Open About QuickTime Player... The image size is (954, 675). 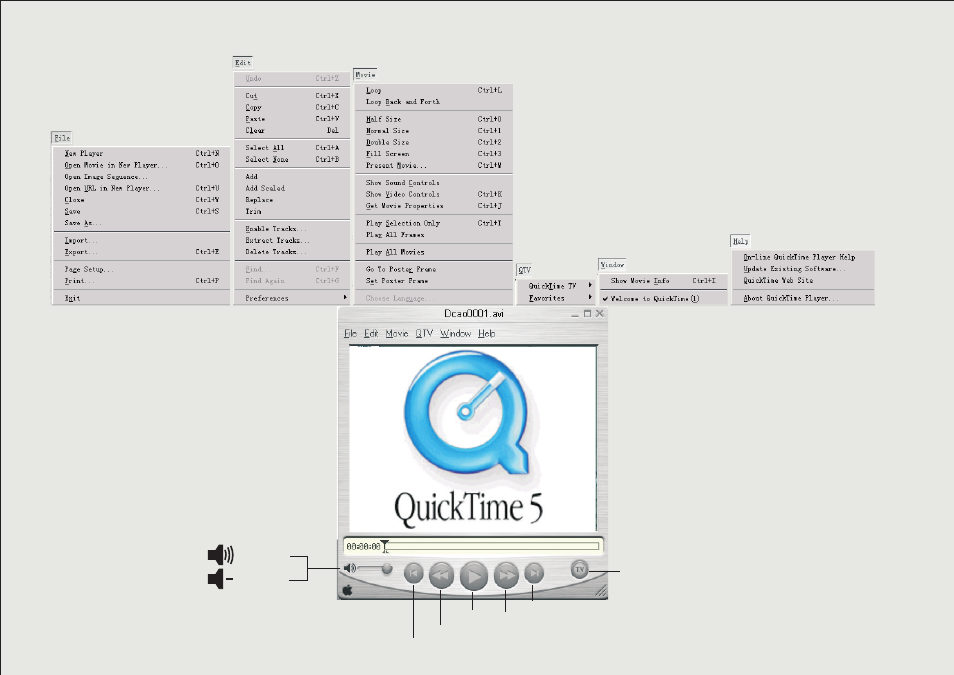click(x=803, y=298)
